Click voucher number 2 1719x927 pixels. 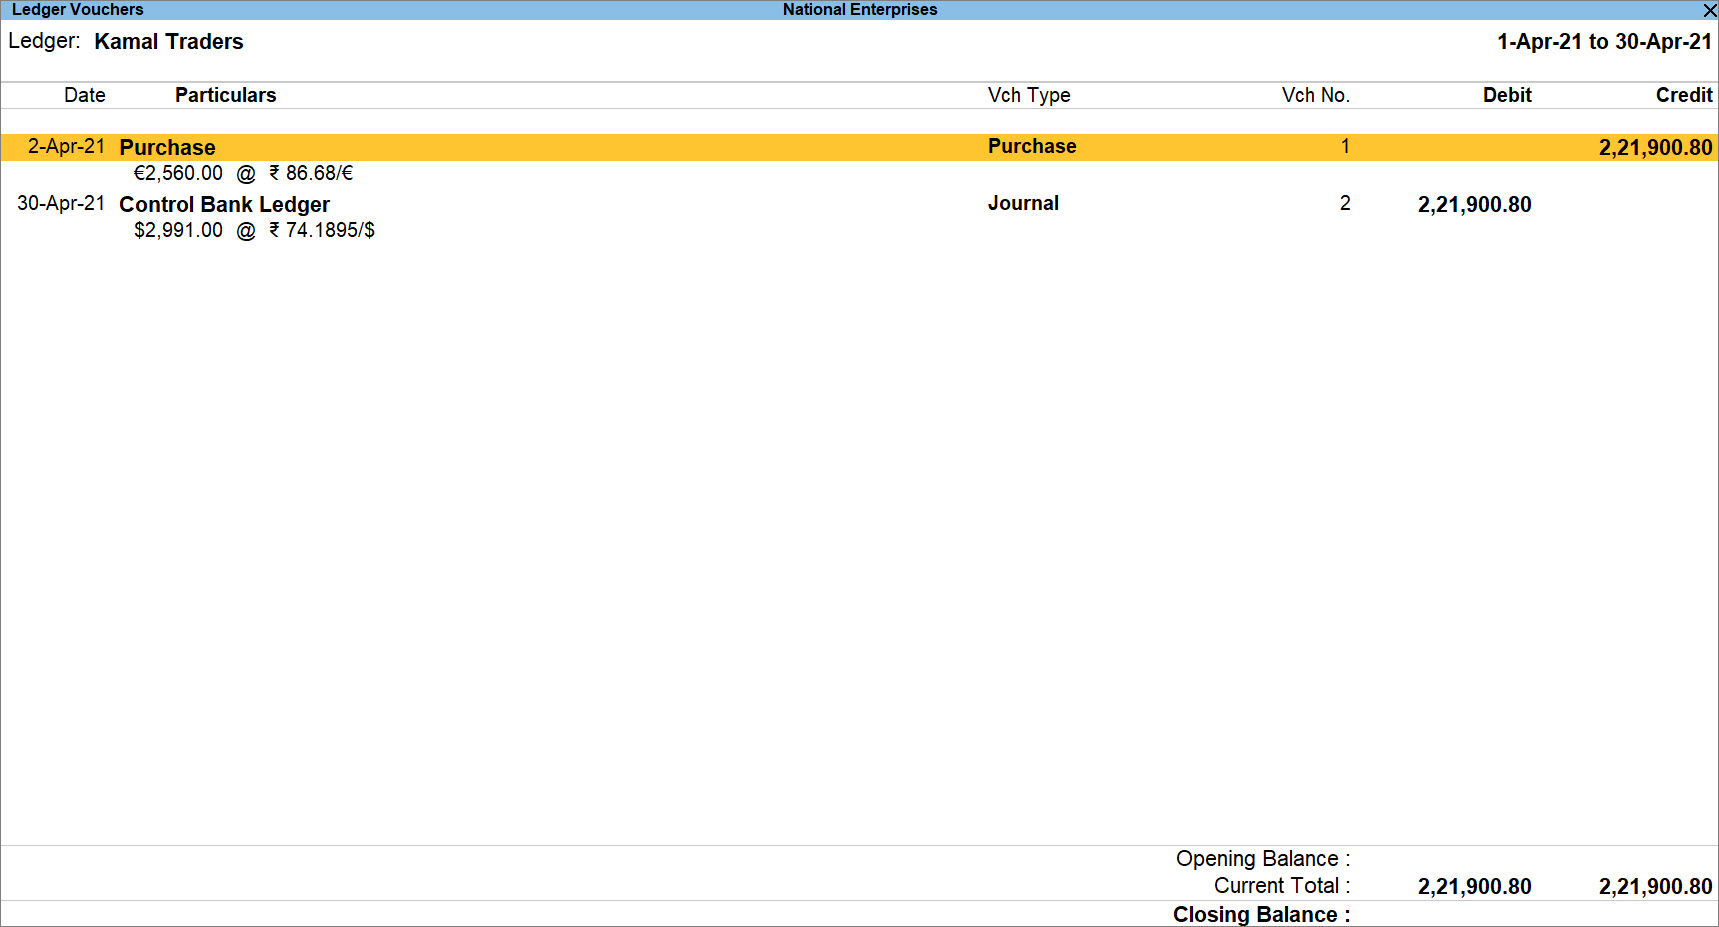(x=1345, y=203)
